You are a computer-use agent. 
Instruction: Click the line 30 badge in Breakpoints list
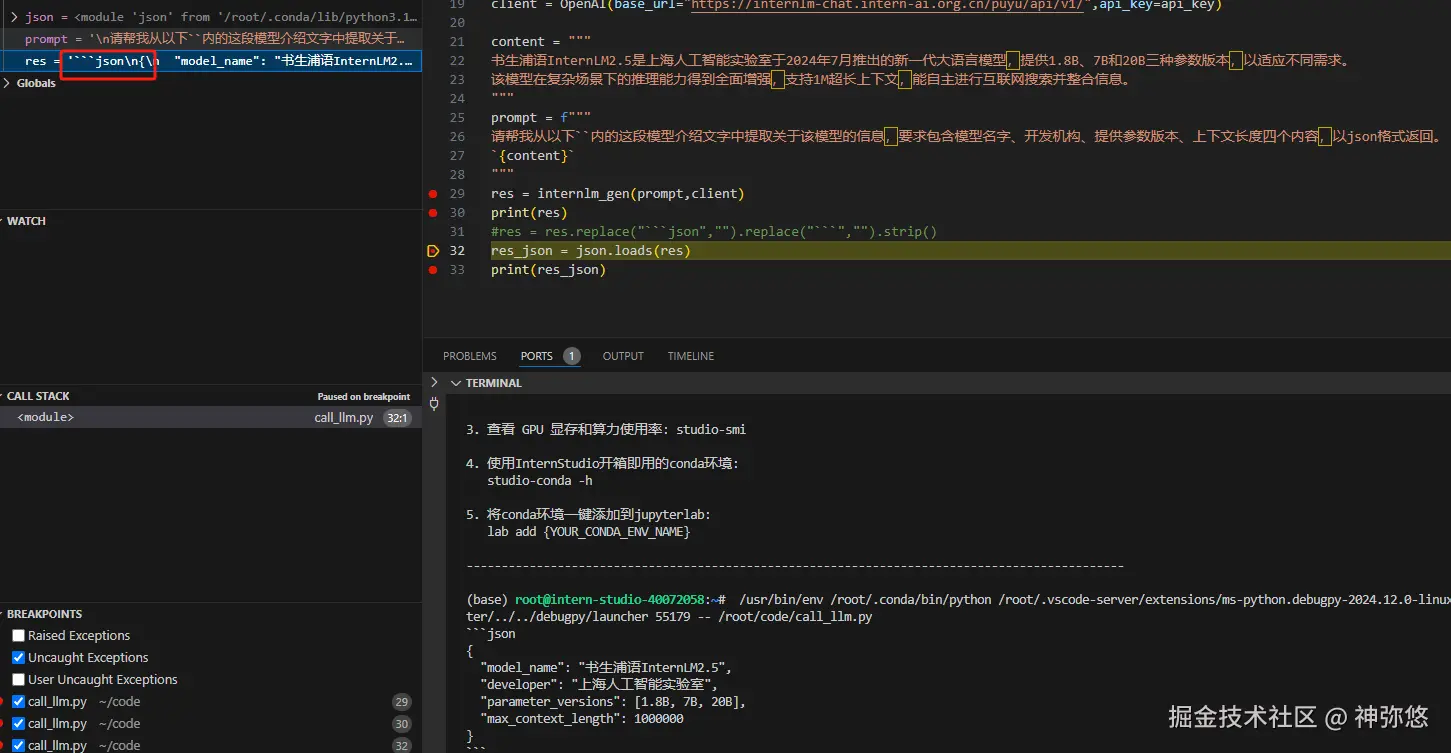[x=401, y=724]
